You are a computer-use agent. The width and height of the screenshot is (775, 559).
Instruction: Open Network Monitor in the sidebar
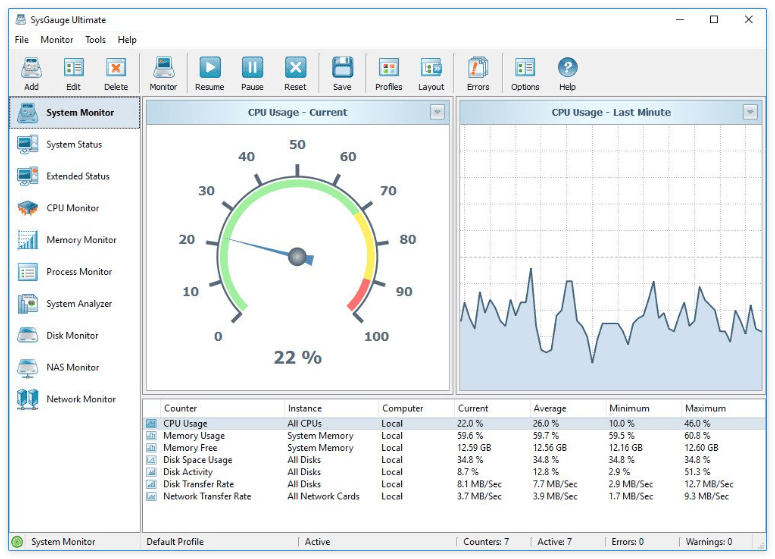click(75, 399)
